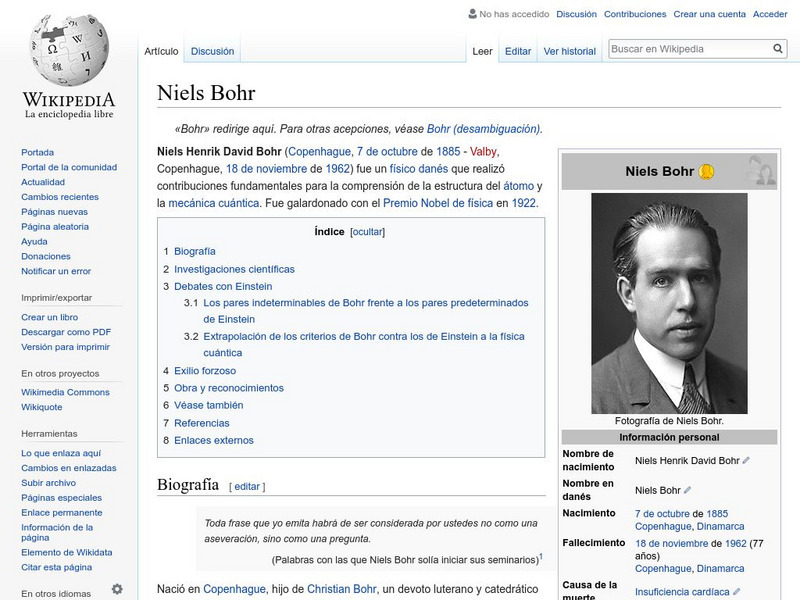Click Citar esta página
This screenshot has width=800, height=600.
[57, 567]
